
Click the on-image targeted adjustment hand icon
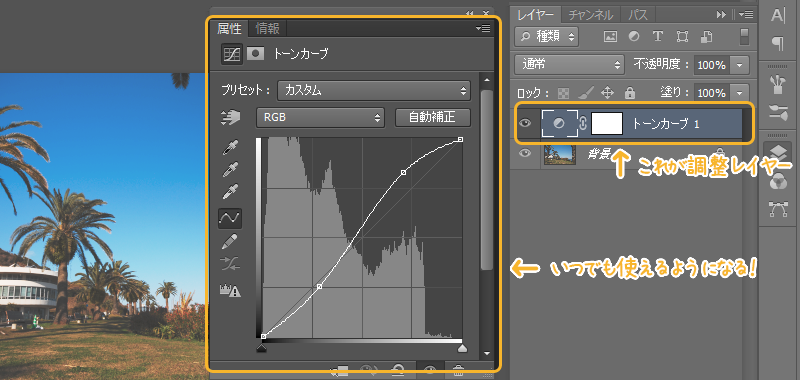tap(231, 118)
